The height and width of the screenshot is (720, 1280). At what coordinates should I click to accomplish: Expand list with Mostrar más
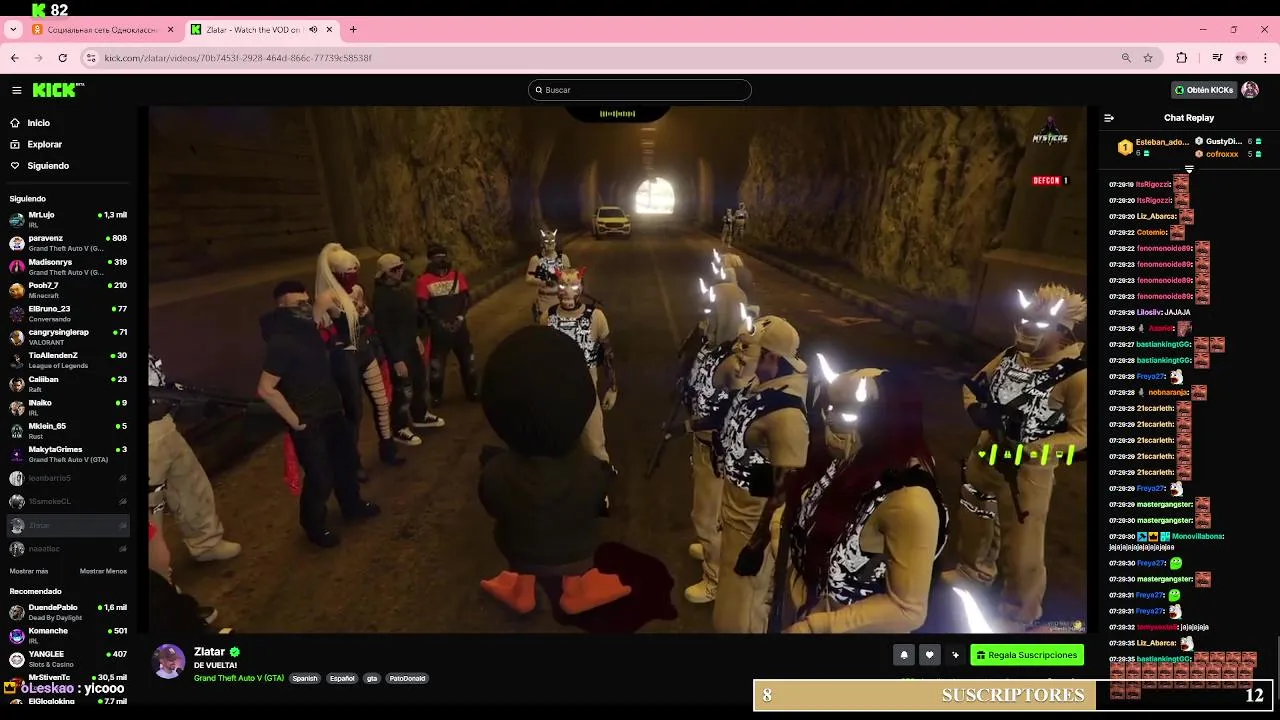pyautogui.click(x=29, y=571)
